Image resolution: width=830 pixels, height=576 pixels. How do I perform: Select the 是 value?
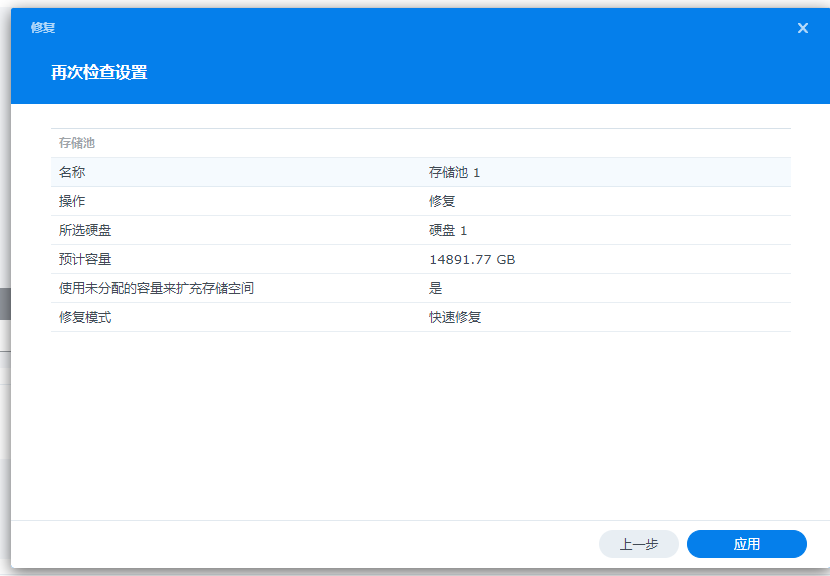tap(435, 288)
